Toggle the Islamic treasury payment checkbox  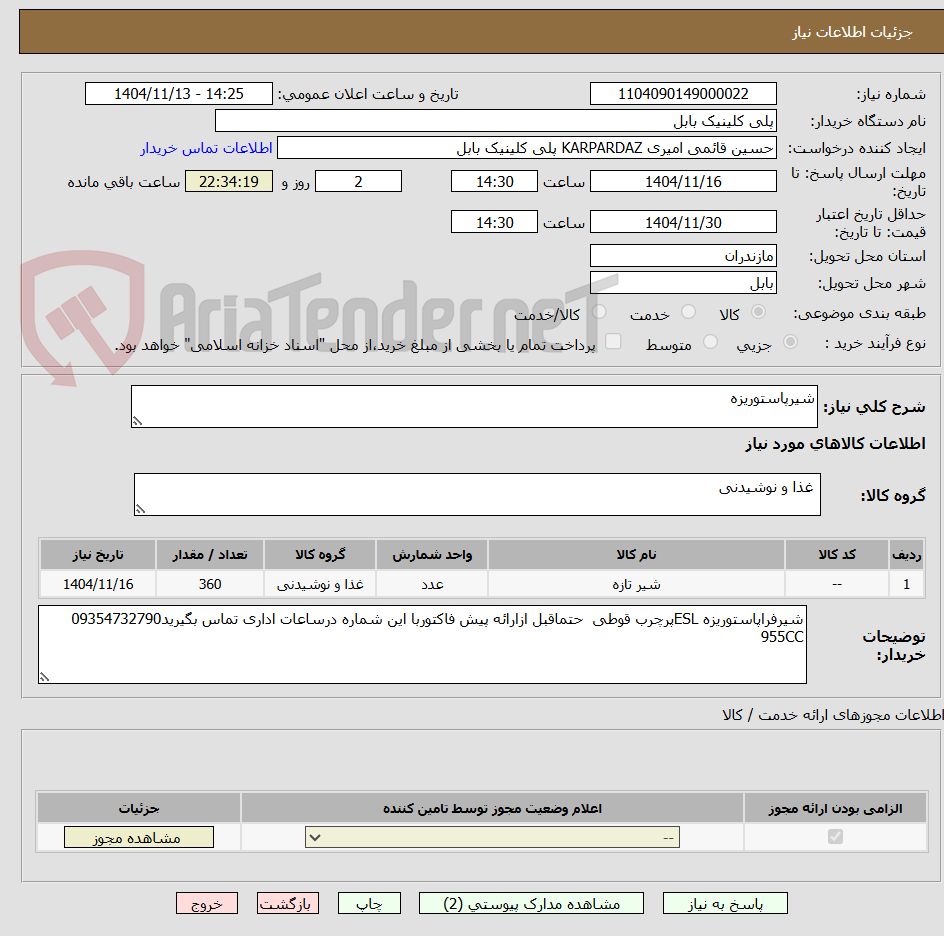(613, 341)
